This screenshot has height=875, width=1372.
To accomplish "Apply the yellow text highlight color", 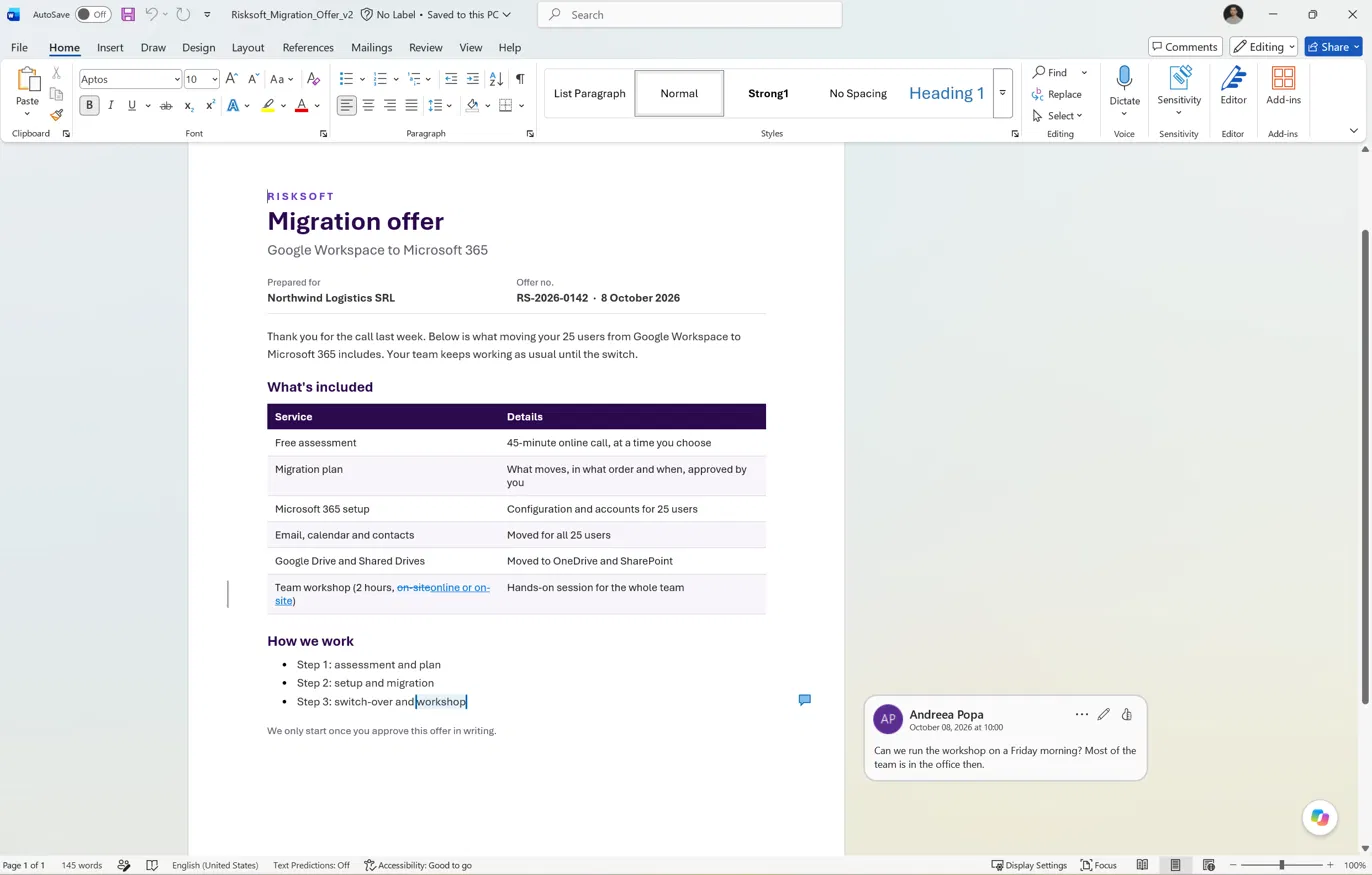I will coord(267,105).
